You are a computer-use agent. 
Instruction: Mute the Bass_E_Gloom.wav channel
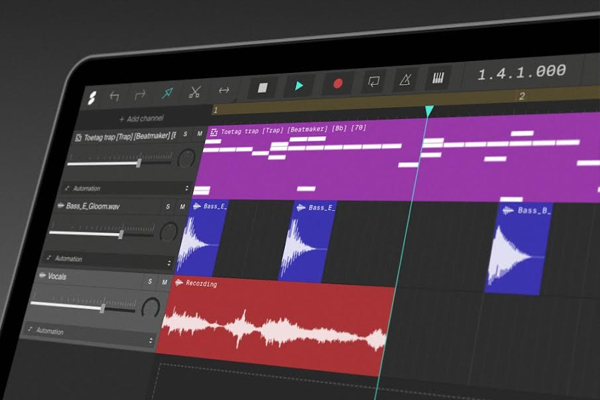pos(182,206)
